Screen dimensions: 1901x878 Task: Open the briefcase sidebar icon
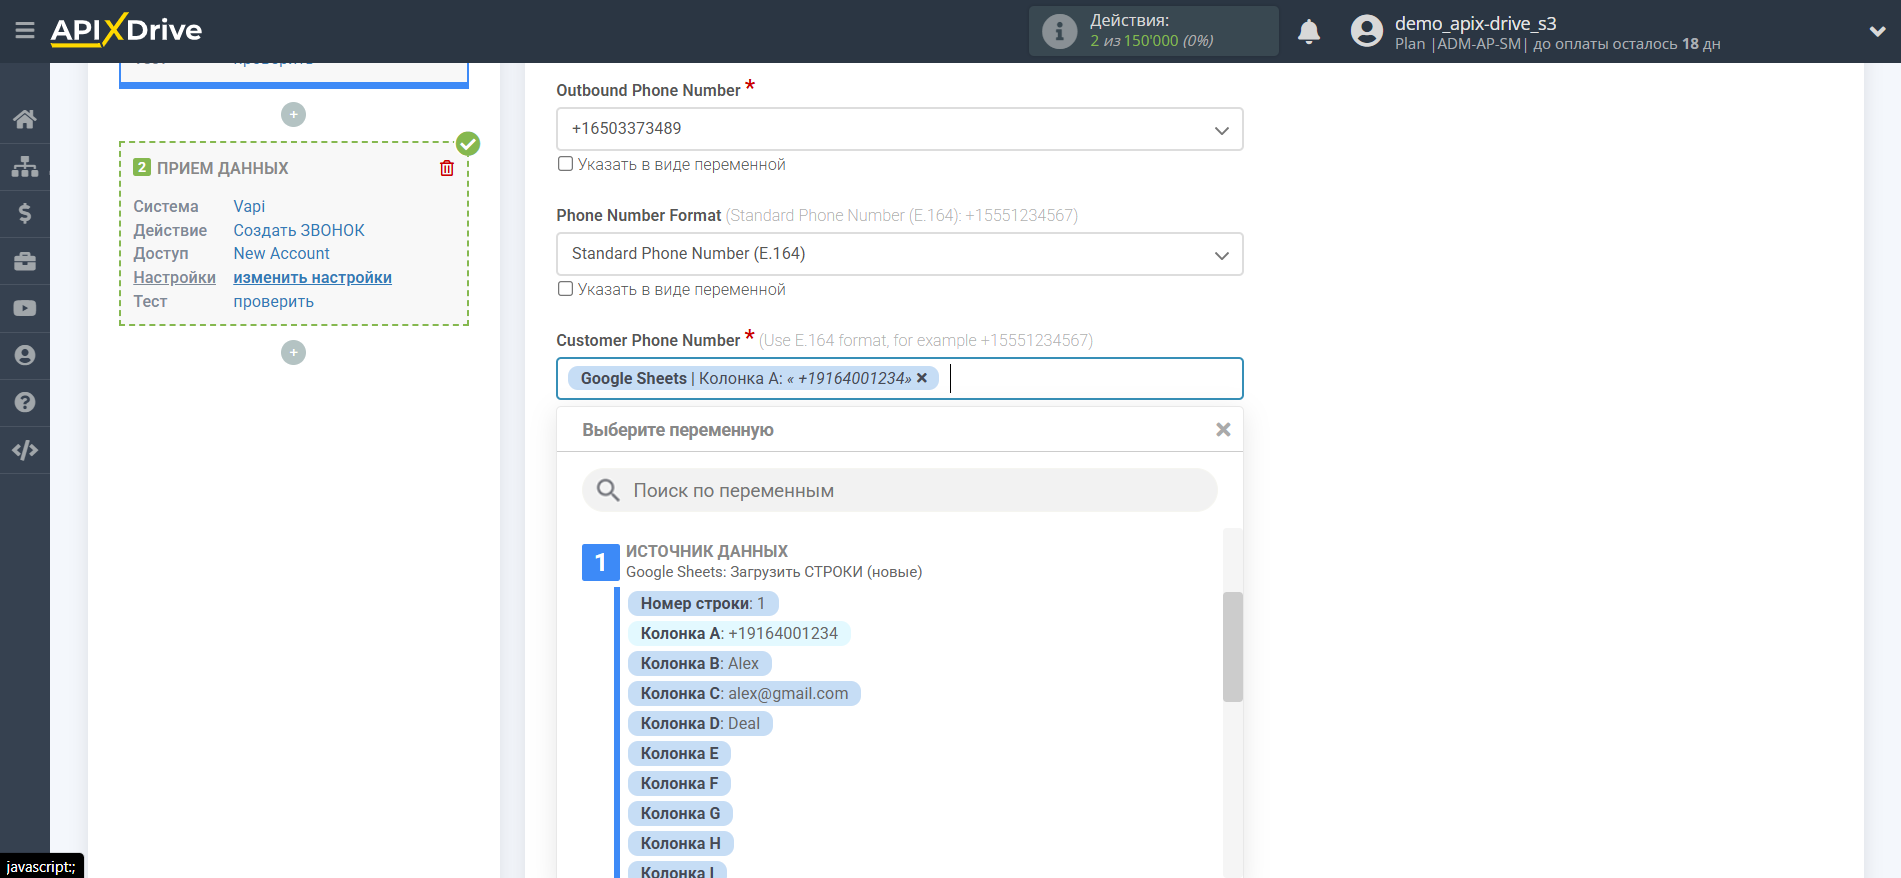(25, 261)
